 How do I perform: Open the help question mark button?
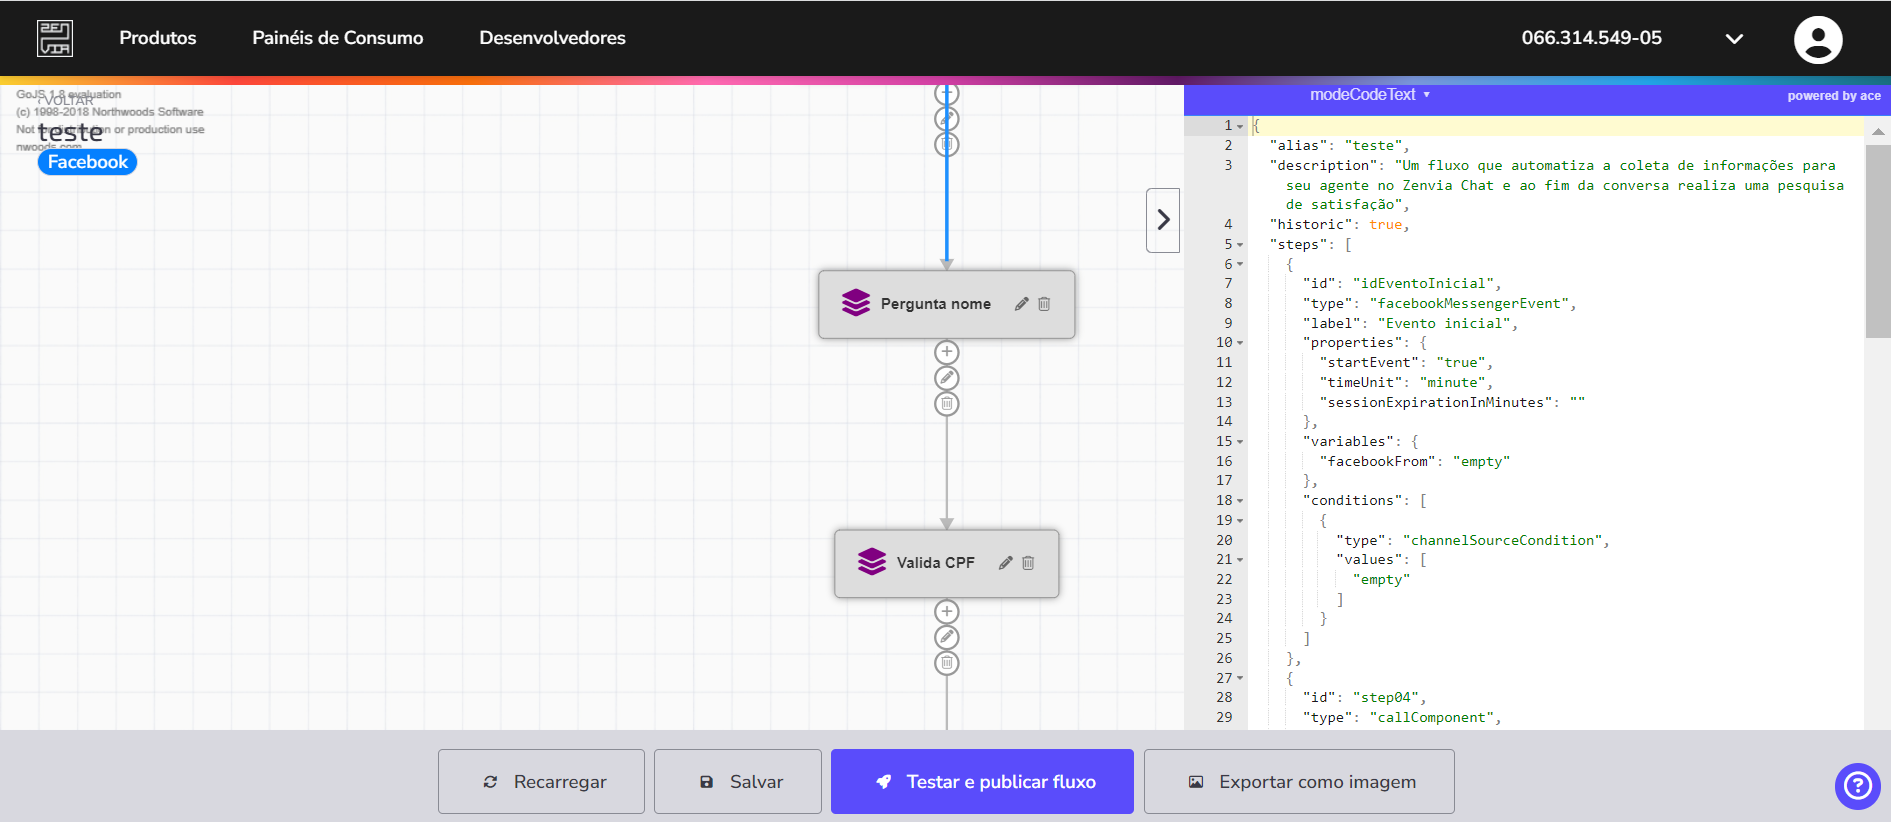tap(1858, 786)
